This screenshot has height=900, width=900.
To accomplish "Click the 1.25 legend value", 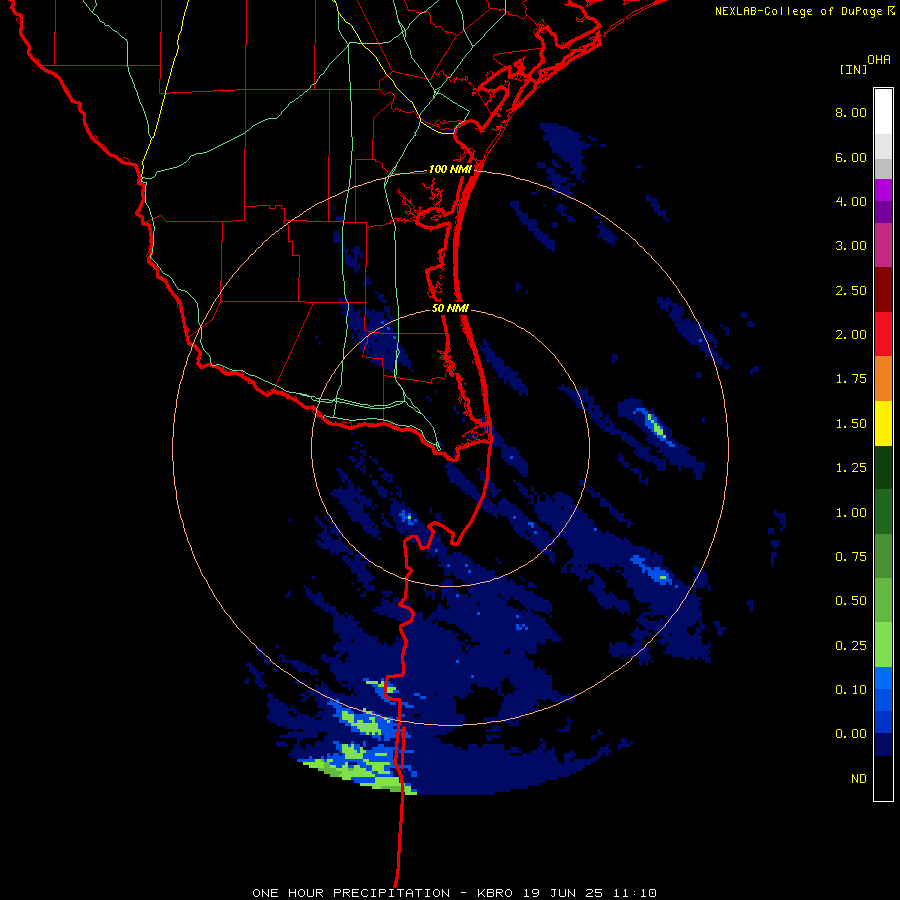I will [851, 468].
